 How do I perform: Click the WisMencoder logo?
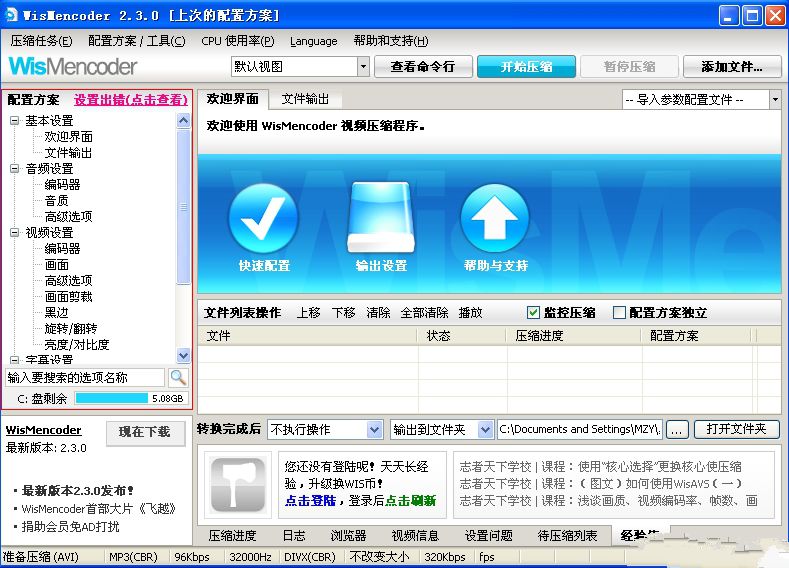coord(73,66)
